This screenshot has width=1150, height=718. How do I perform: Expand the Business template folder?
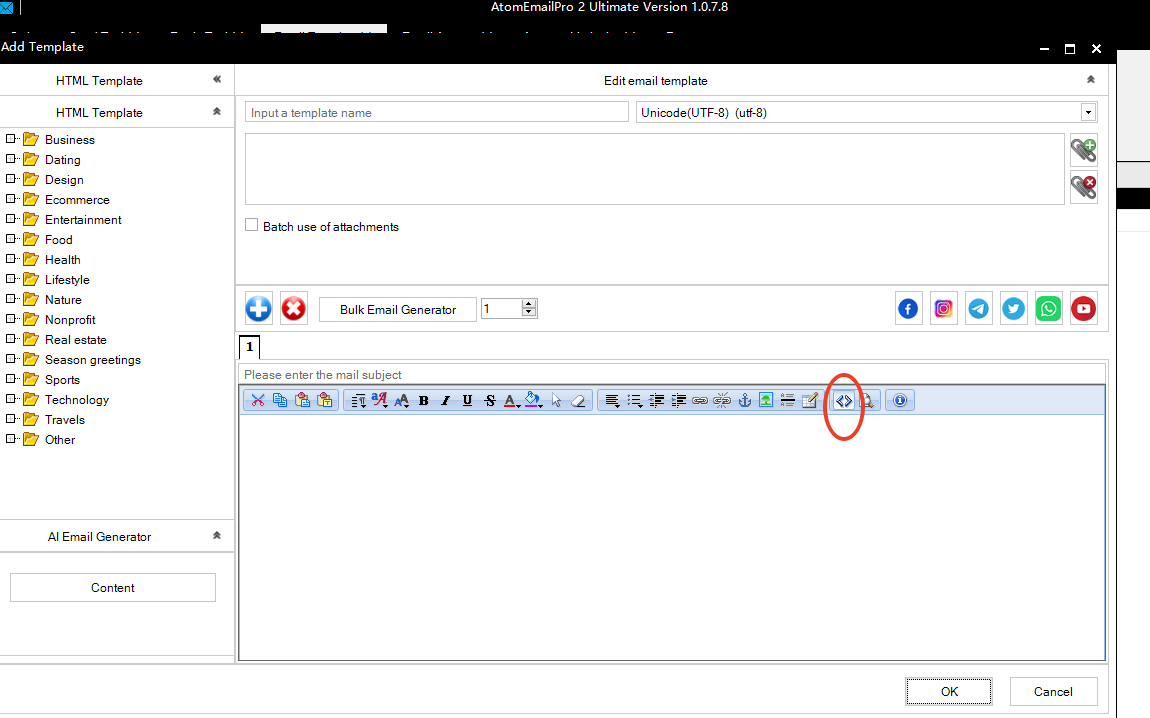(x=10, y=139)
